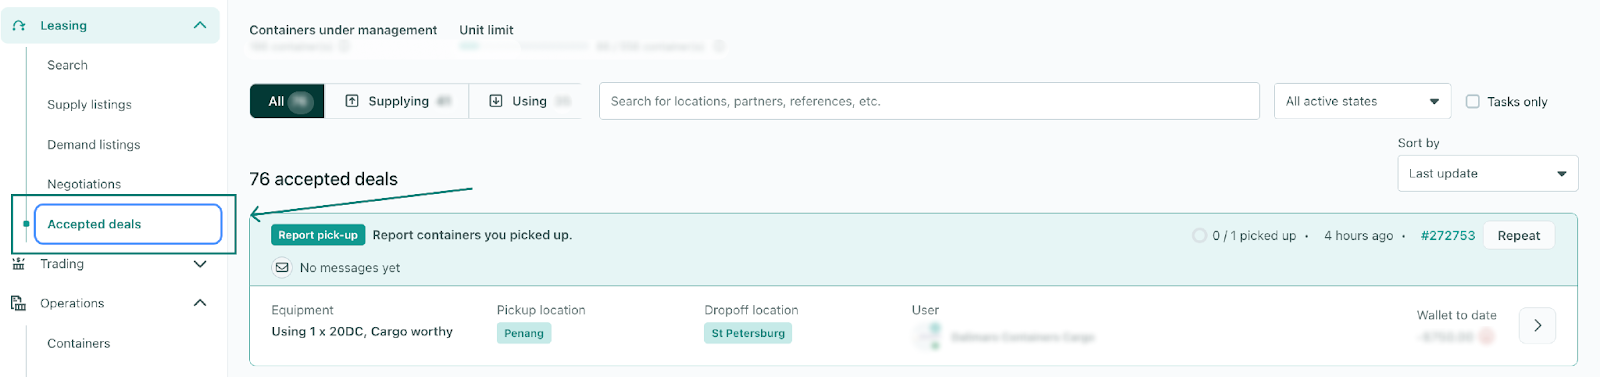Image resolution: width=1600 pixels, height=377 pixels.
Task: Expand the Trading menu chevron
Action: click(x=200, y=264)
